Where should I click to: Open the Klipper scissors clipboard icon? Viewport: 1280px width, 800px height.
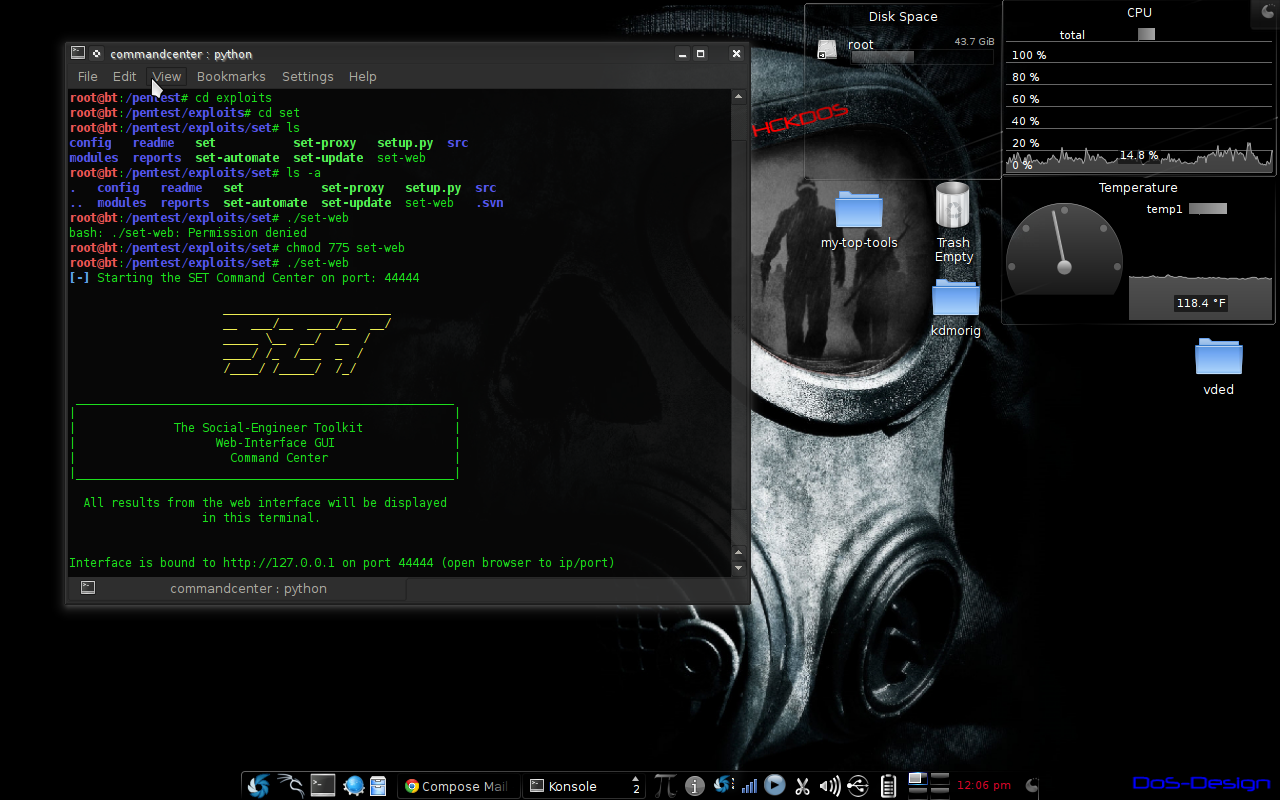[802, 786]
